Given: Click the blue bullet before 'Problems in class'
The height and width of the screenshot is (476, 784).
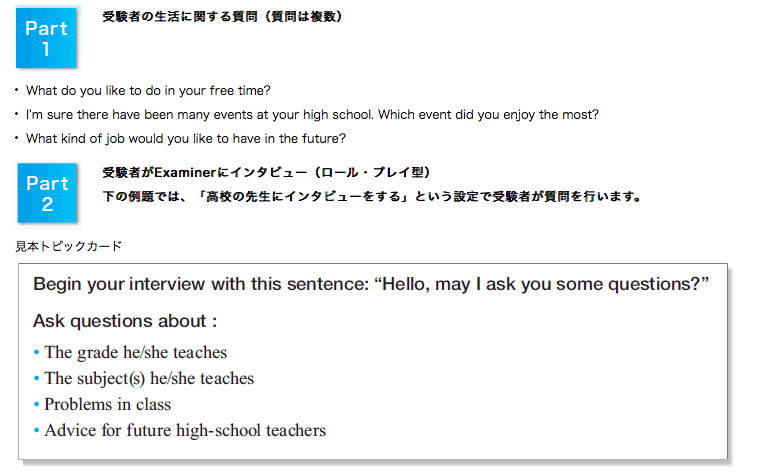Looking at the screenshot, I should (36, 404).
